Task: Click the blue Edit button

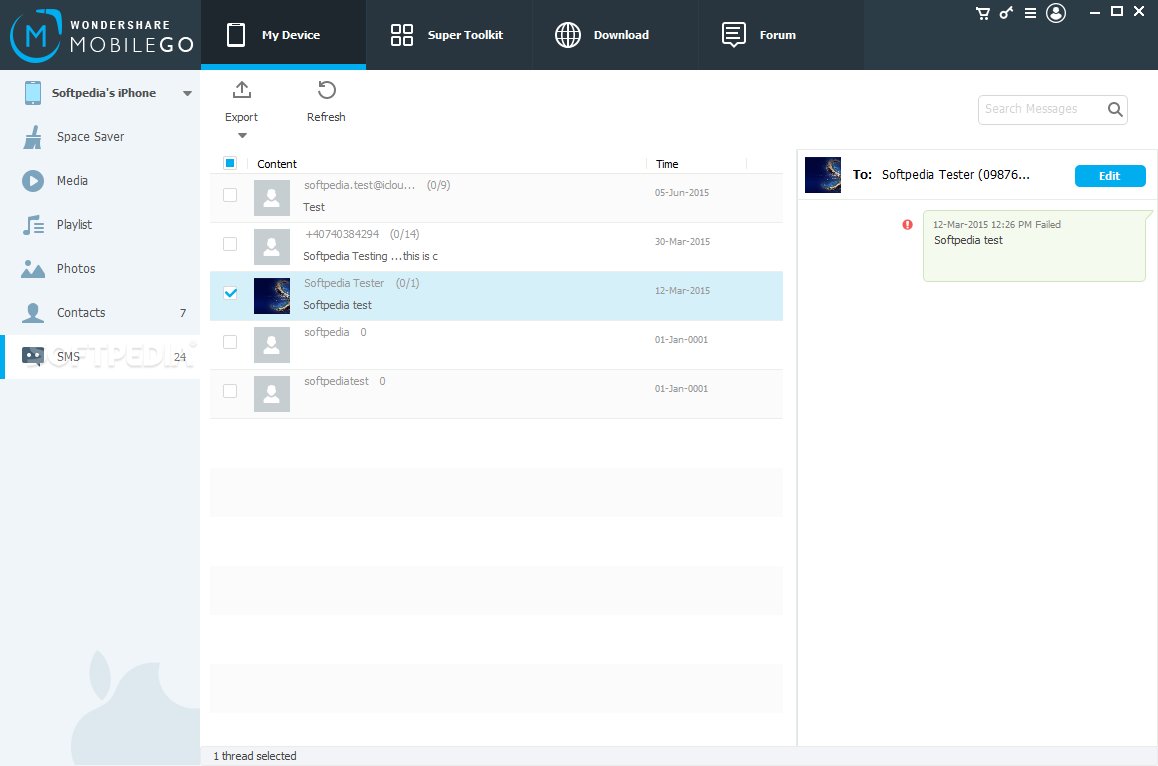Action: [1110, 176]
